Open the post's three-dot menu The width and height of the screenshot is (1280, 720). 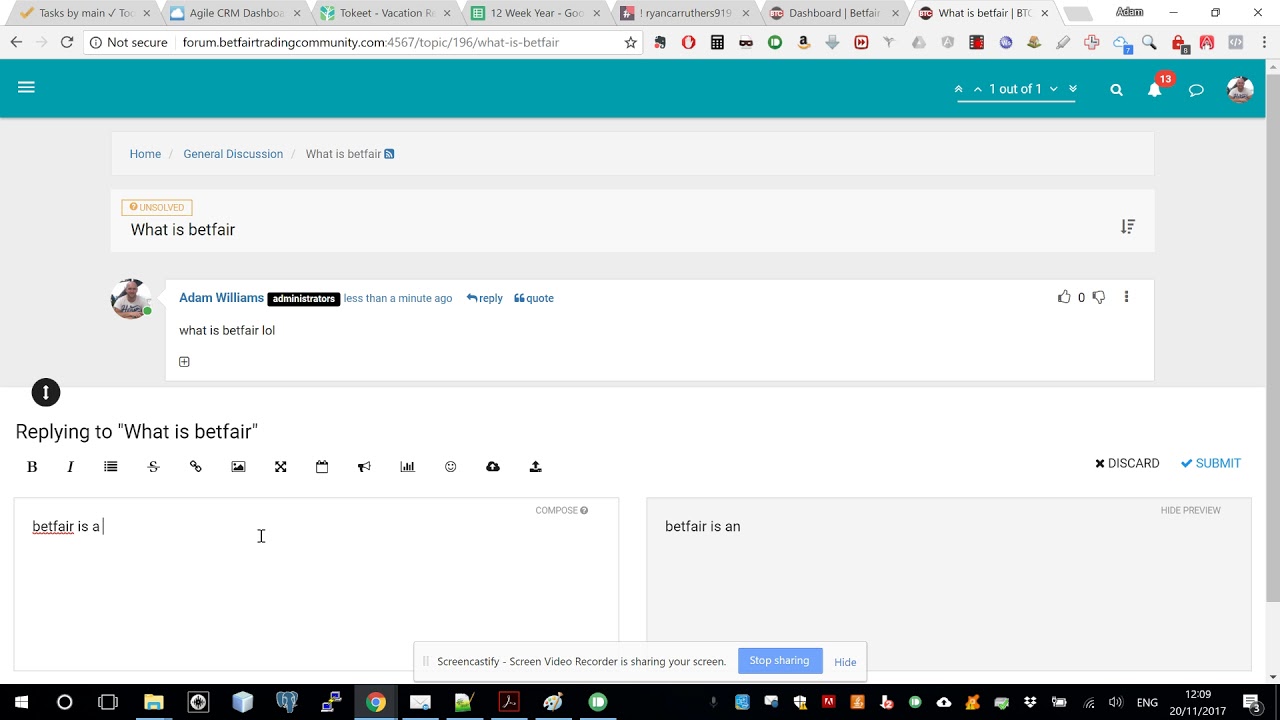[x=1126, y=297]
